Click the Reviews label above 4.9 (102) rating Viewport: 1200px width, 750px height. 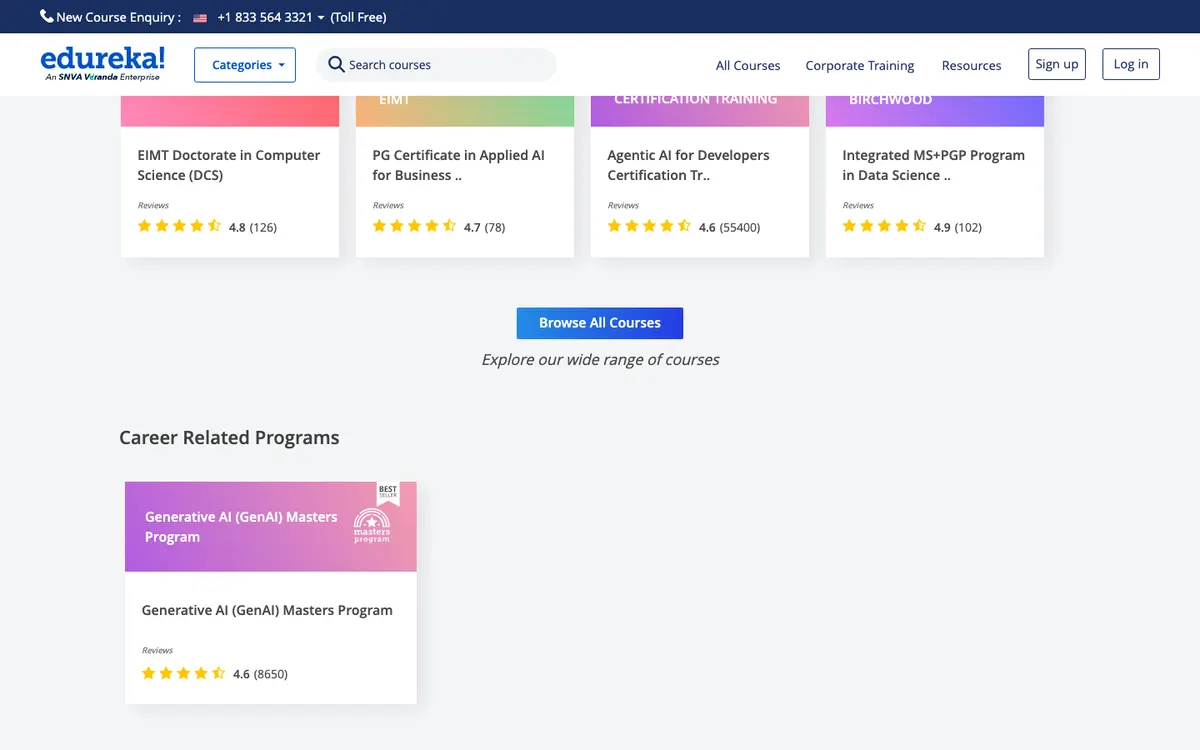(x=858, y=205)
